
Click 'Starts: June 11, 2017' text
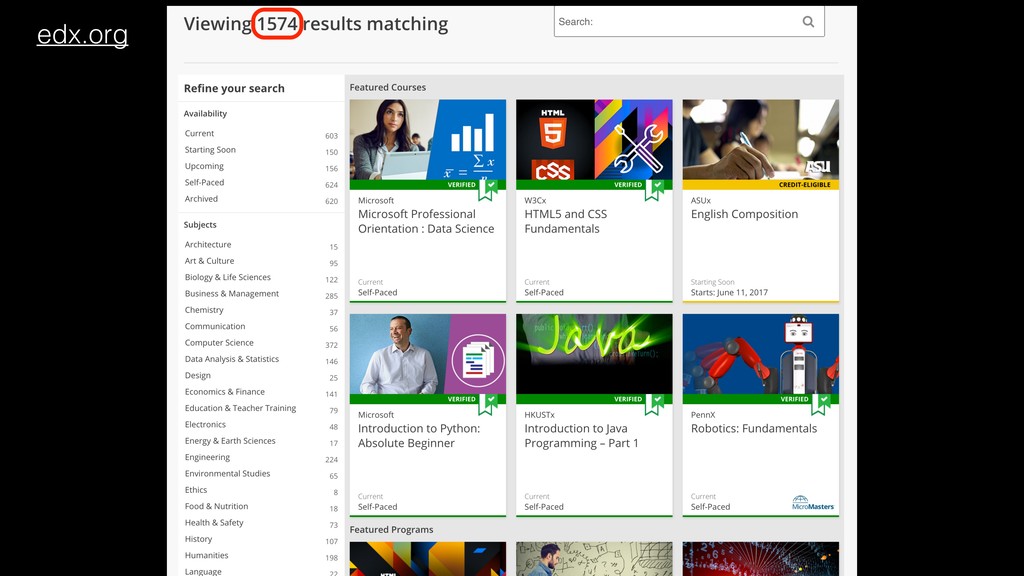729,293
